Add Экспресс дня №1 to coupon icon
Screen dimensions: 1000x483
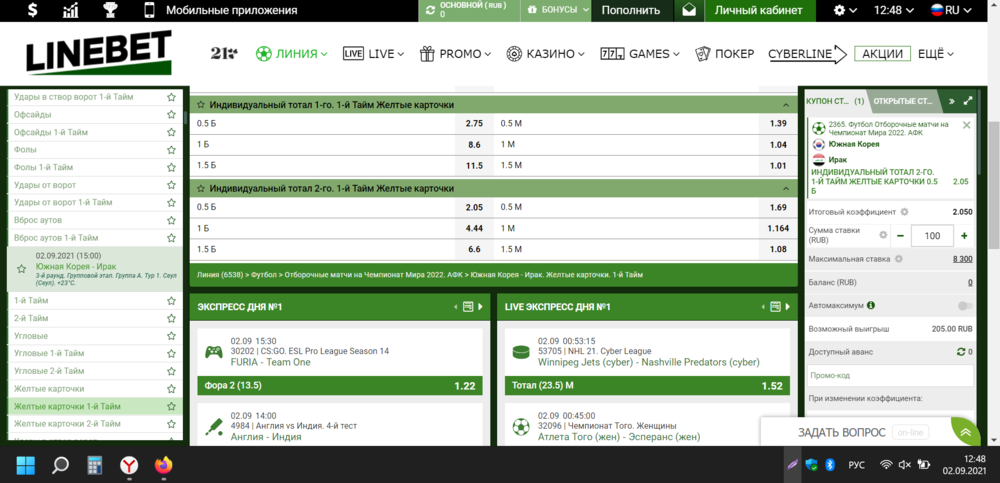click(468, 308)
